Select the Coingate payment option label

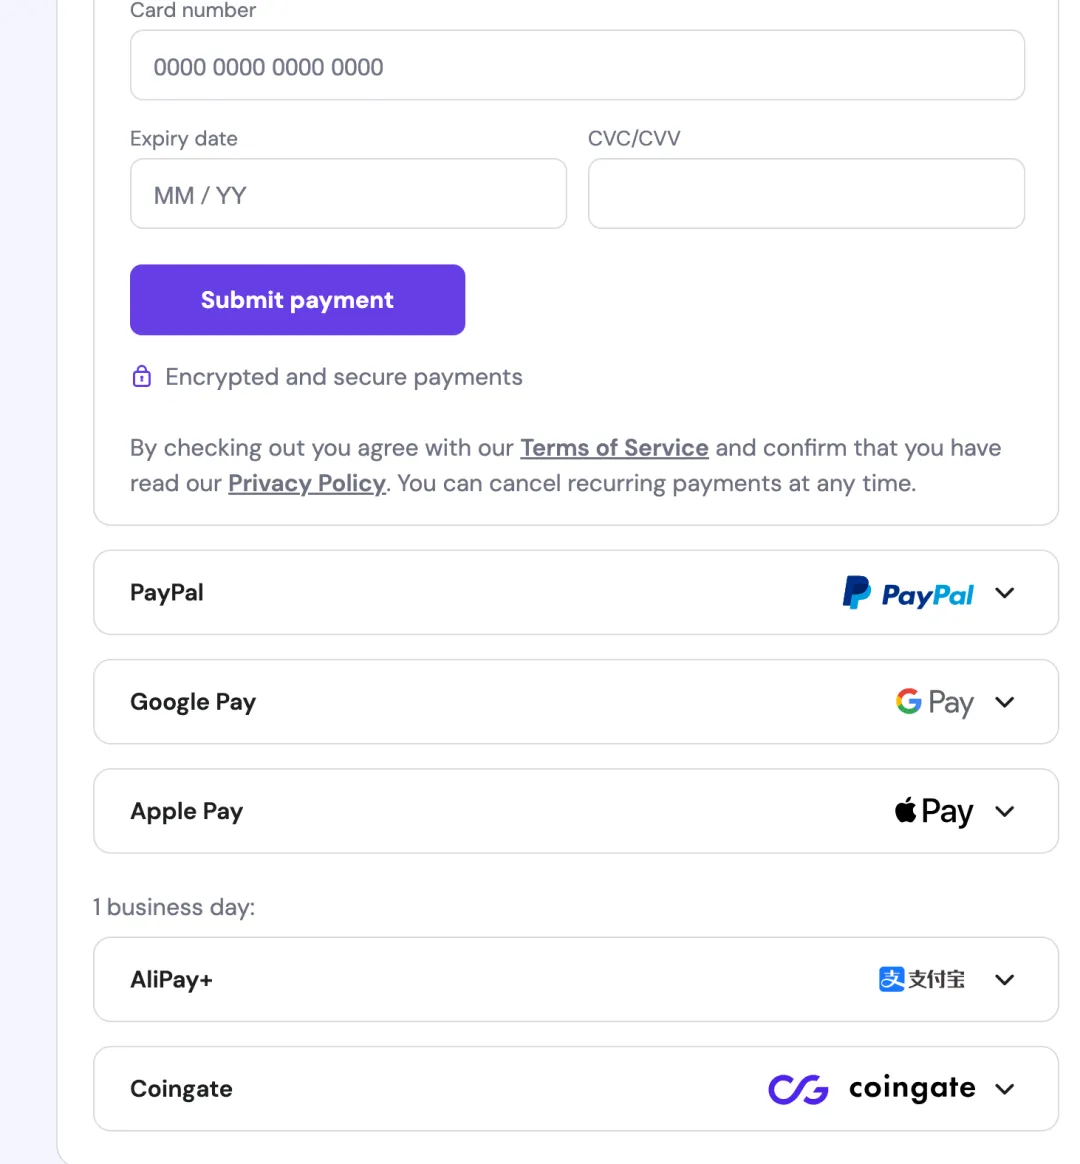[x=181, y=1089]
